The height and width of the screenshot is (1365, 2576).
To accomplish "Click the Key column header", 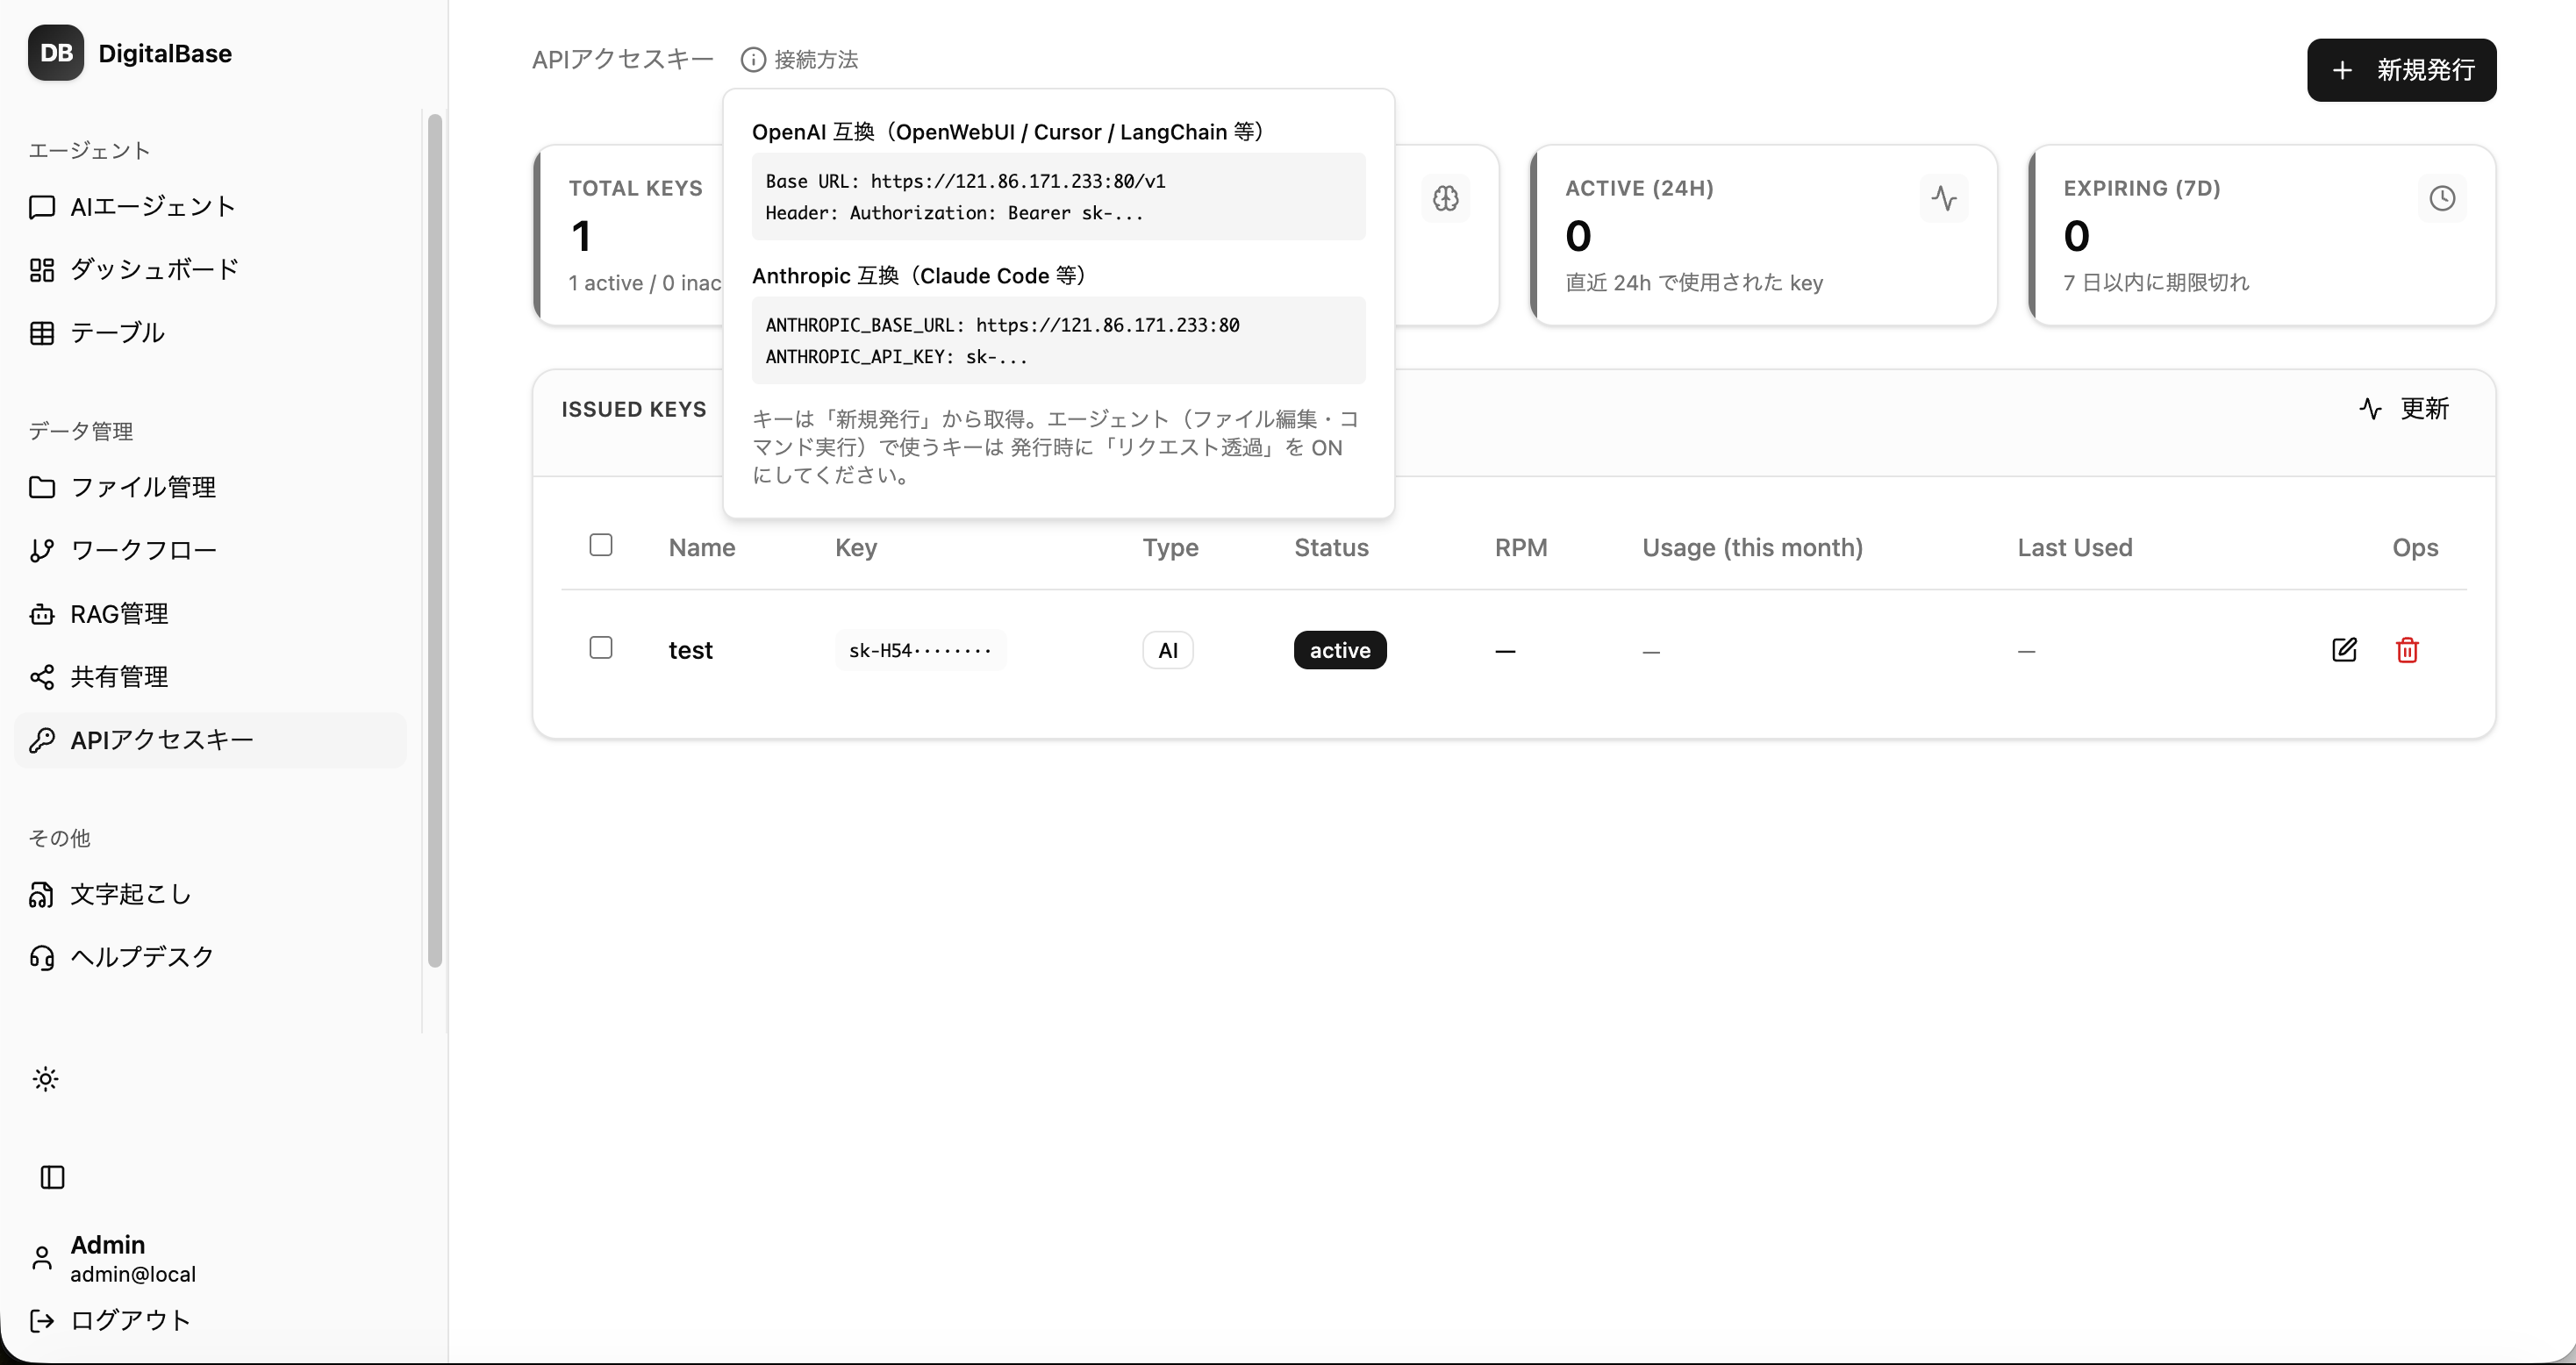I will click(x=856, y=547).
